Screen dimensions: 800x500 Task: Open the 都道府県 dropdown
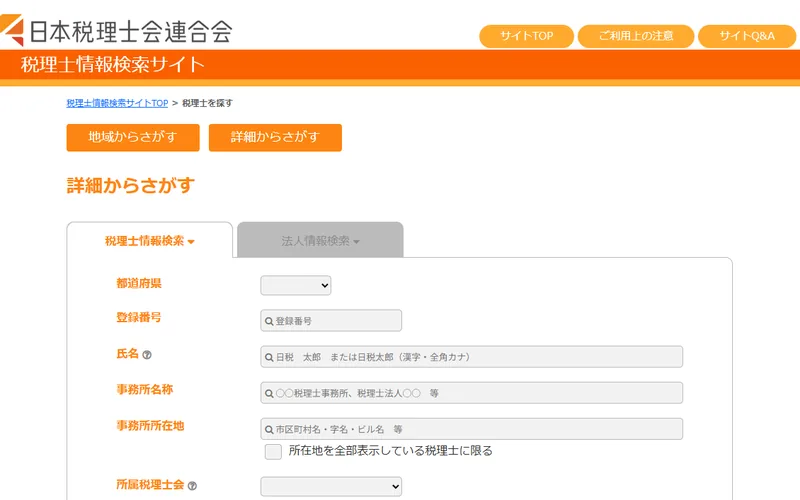click(x=295, y=285)
